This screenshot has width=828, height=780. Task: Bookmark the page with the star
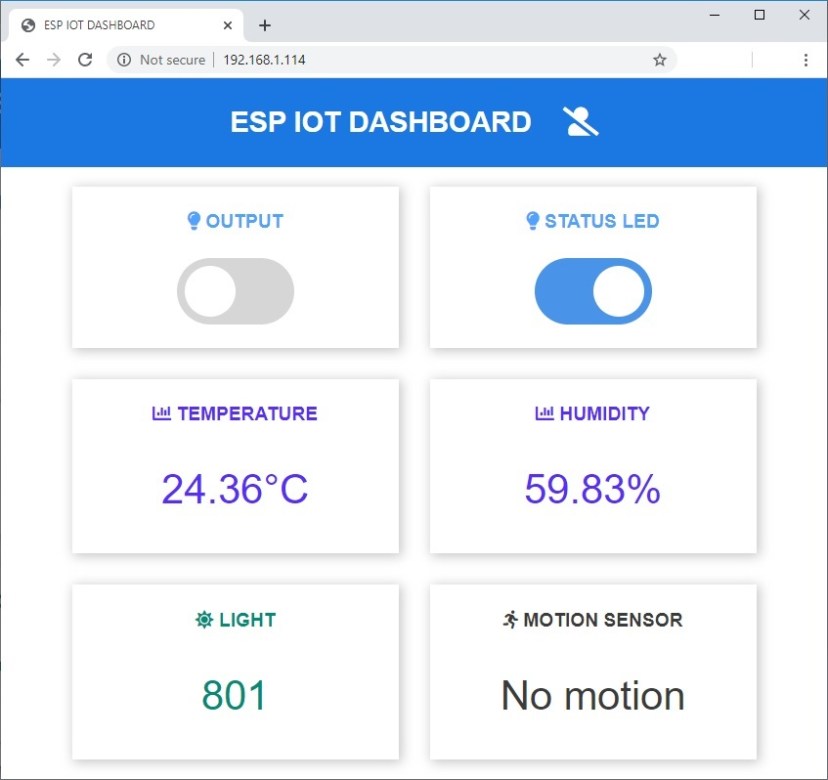(x=659, y=59)
